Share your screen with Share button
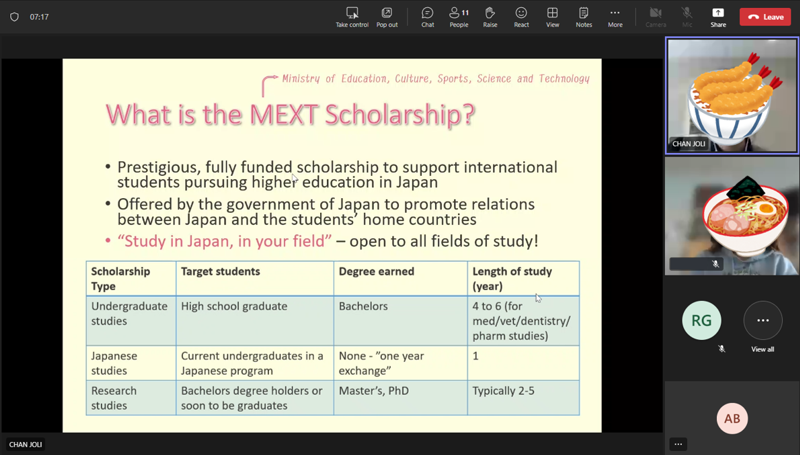The height and width of the screenshot is (455, 800). click(718, 17)
